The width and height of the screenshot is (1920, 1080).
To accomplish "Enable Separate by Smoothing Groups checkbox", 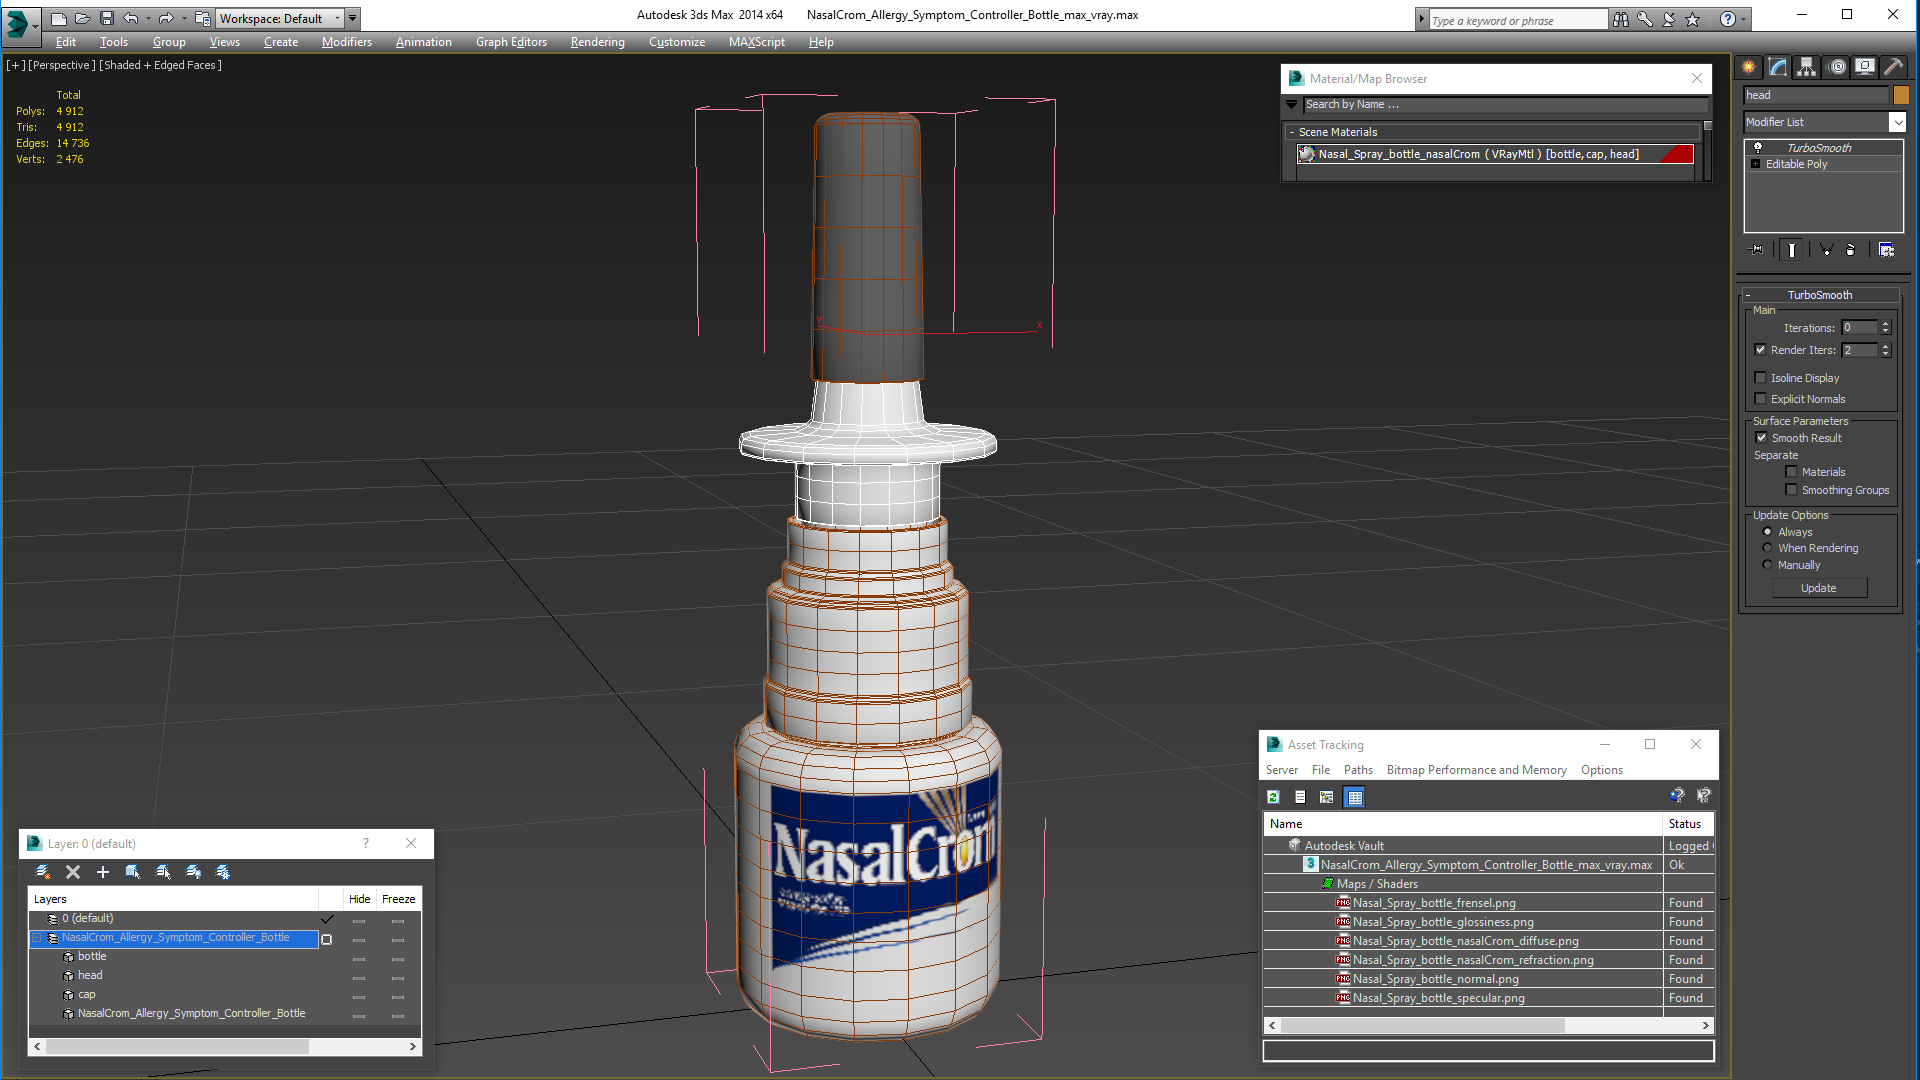I will point(1791,490).
